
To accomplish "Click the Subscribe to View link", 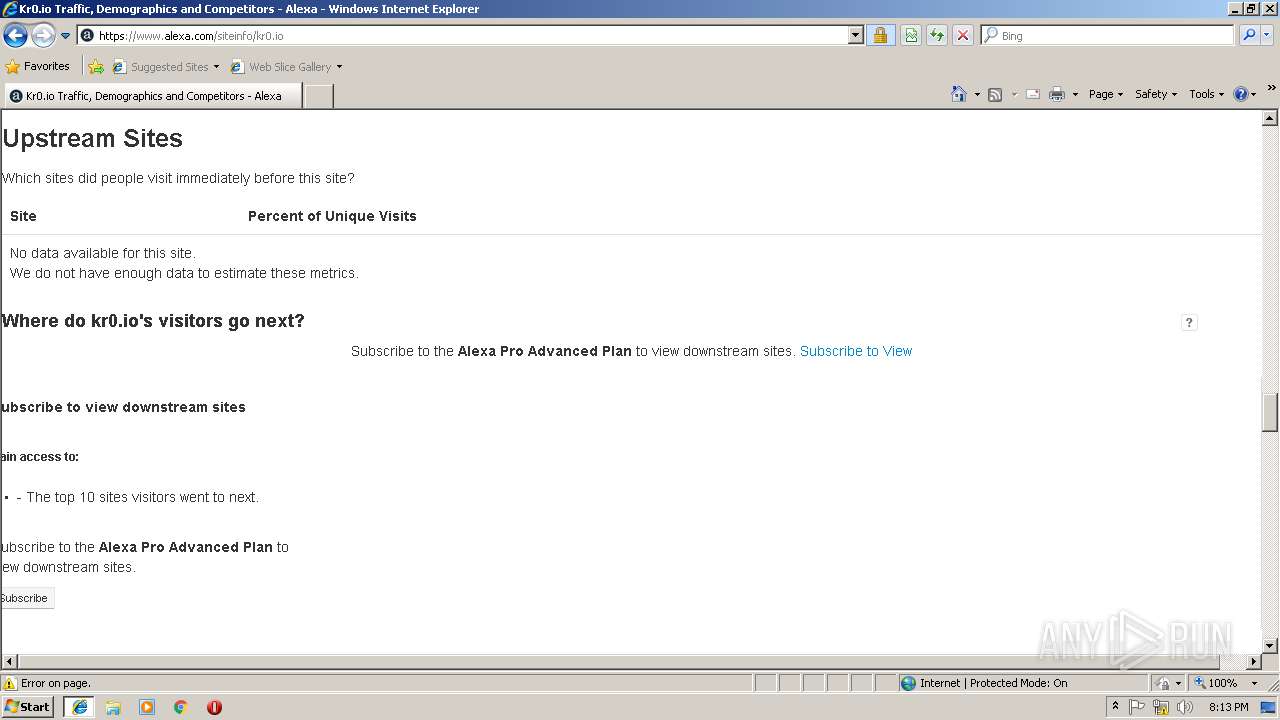I will click(856, 351).
